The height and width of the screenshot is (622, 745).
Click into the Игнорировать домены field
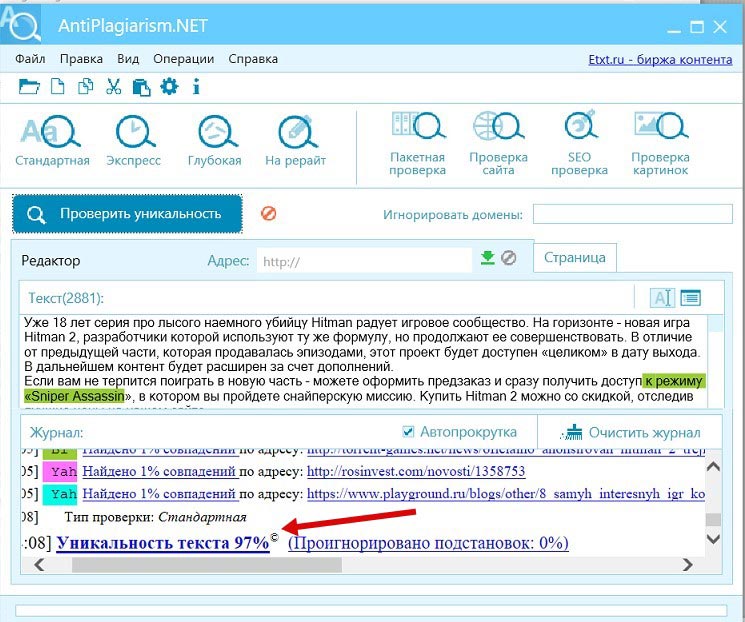click(632, 214)
